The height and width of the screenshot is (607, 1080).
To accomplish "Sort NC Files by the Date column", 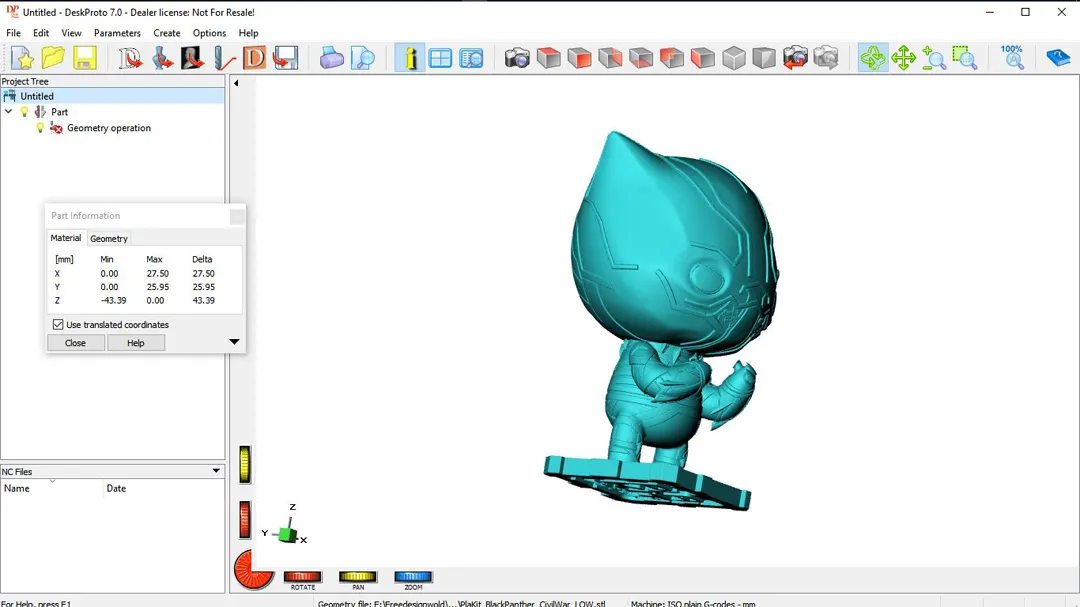I will (x=164, y=488).
